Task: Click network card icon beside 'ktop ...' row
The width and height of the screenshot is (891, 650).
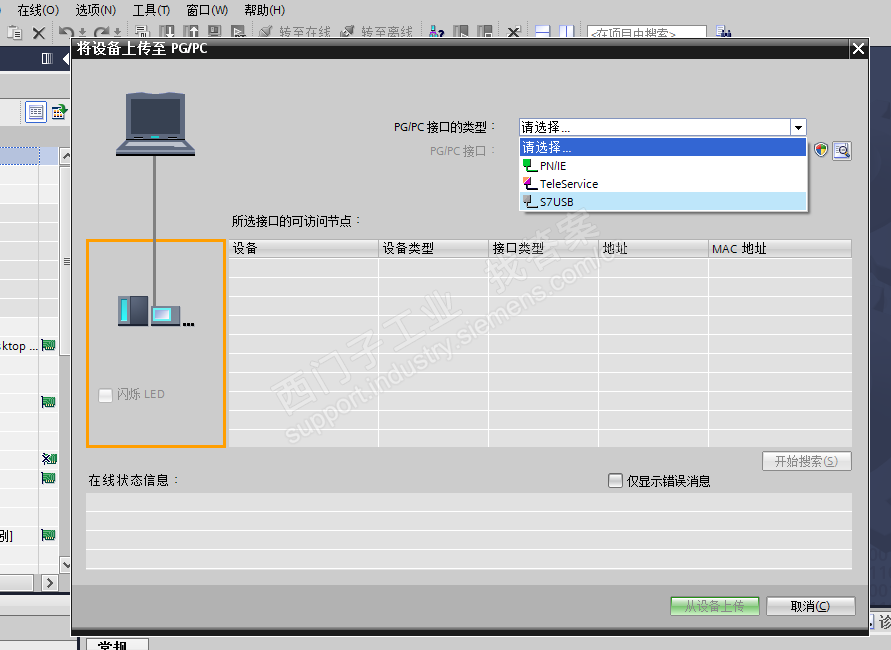Action: tap(48, 345)
